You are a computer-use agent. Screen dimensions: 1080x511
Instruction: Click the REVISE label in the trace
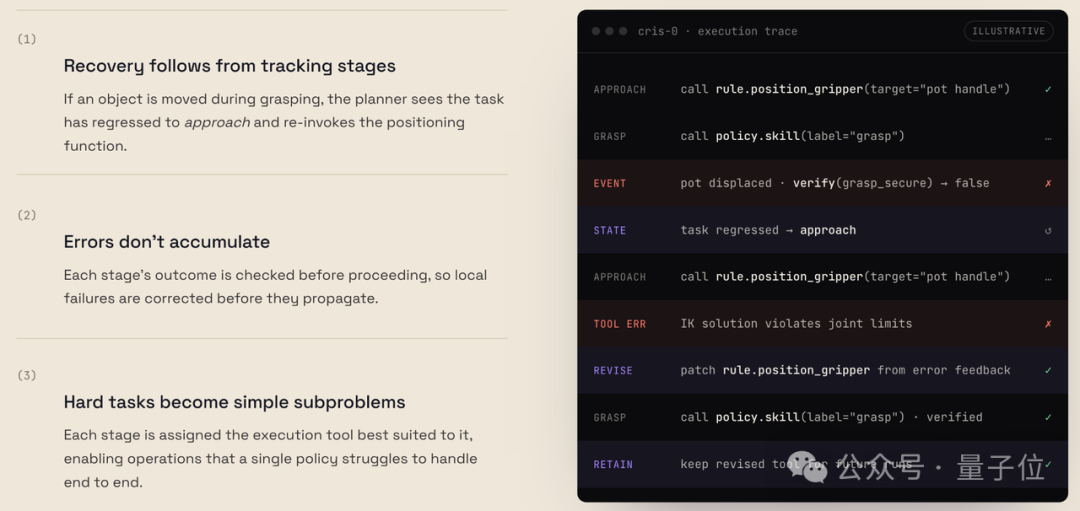point(613,371)
